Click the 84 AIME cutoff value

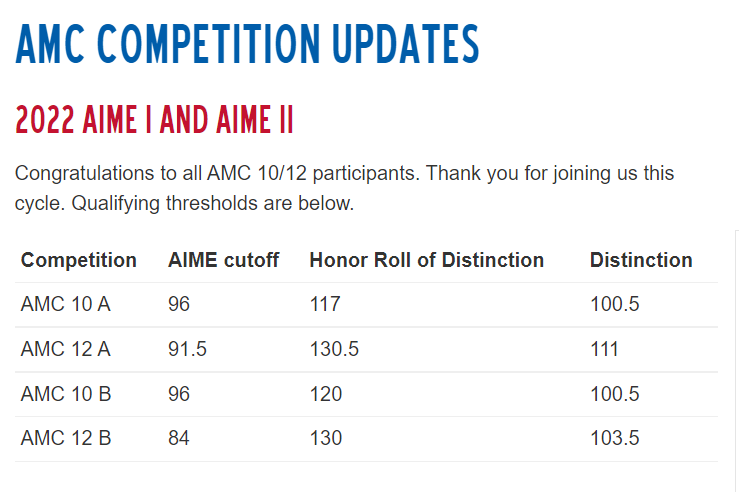pyautogui.click(x=179, y=438)
